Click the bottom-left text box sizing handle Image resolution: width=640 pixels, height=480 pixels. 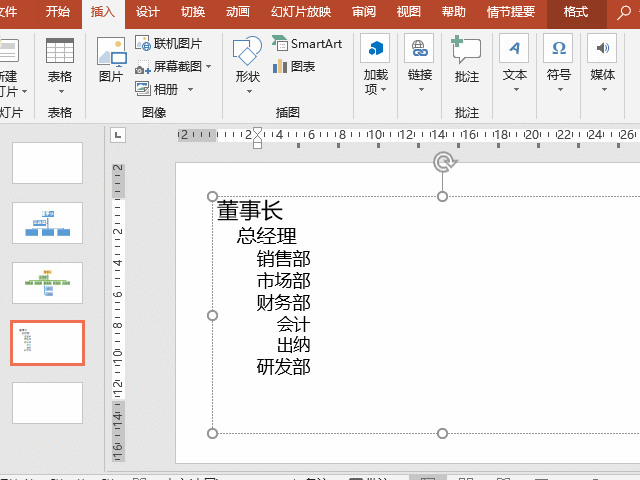coord(212,433)
